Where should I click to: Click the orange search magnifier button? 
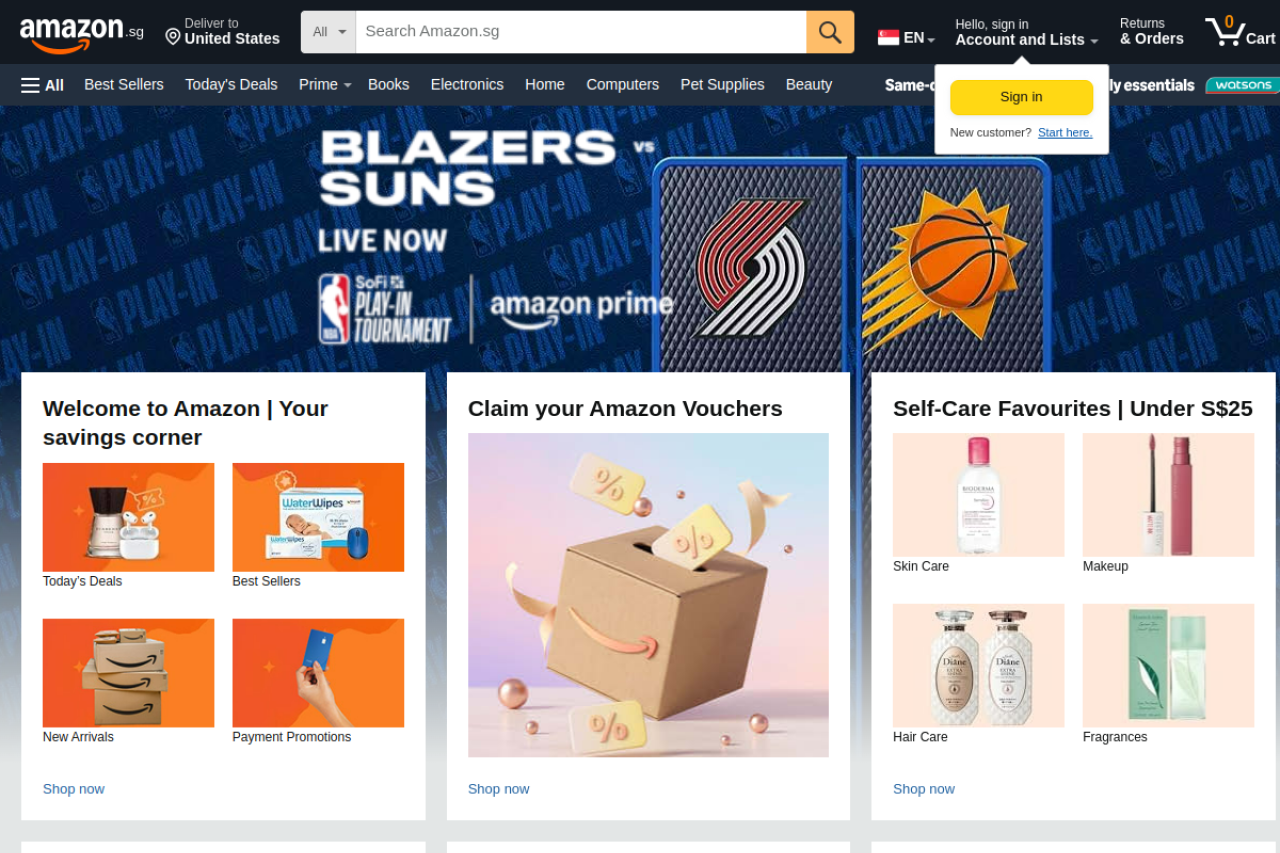click(830, 32)
